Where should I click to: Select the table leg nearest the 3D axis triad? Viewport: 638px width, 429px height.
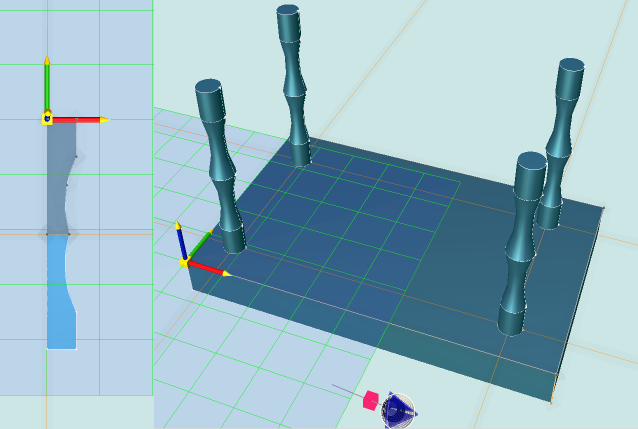[x=222, y=170]
